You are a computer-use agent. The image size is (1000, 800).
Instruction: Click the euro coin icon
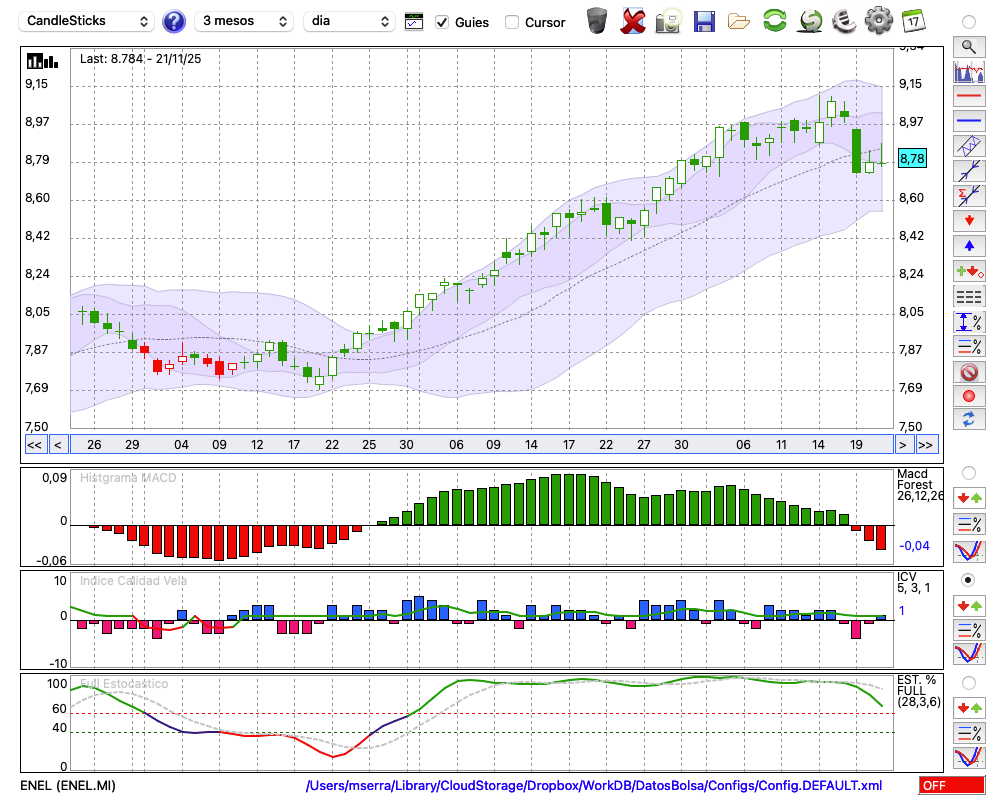click(x=844, y=21)
